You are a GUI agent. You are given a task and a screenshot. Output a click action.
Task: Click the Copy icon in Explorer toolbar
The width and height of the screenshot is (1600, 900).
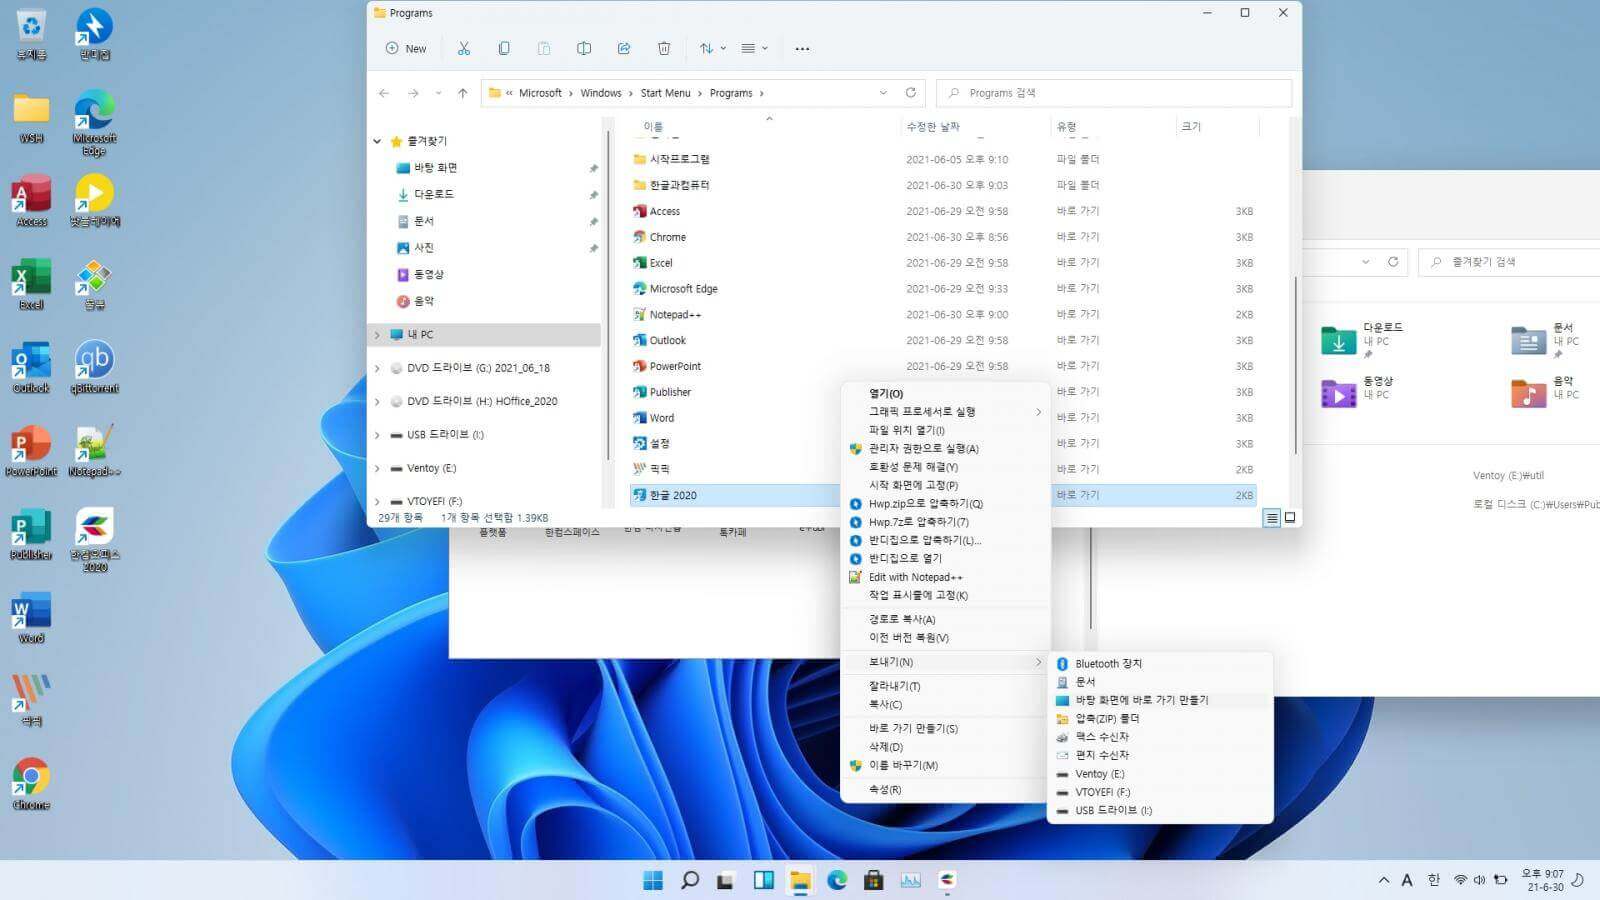pyautogui.click(x=504, y=48)
